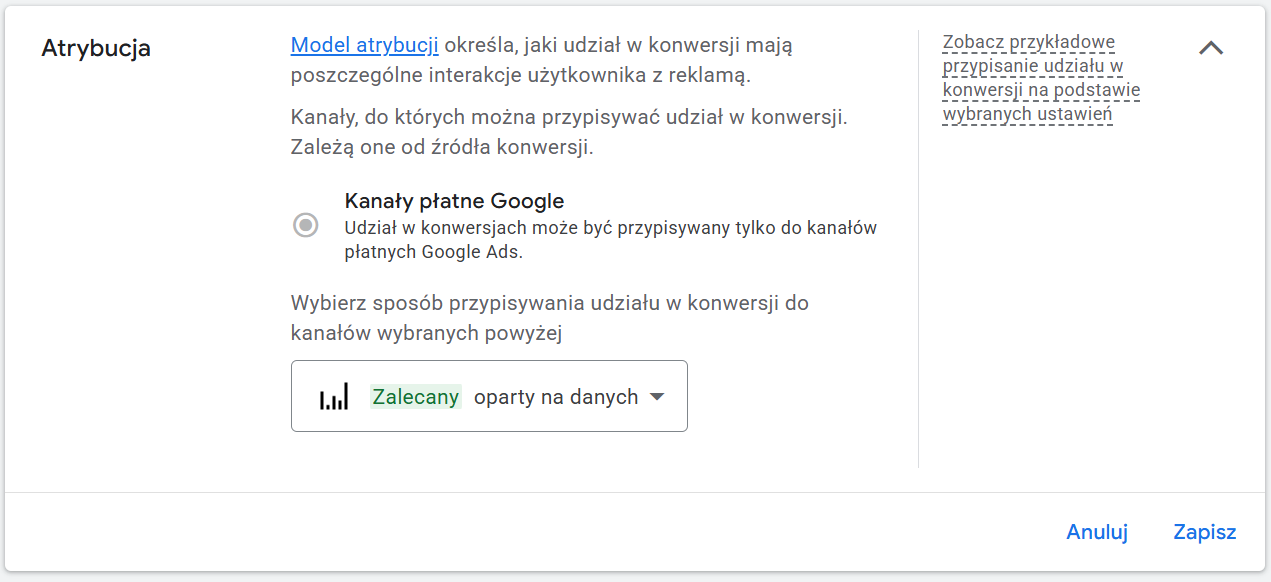Open the attribution model dropdown box
The image size is (1271, 582).
(489, 396)
